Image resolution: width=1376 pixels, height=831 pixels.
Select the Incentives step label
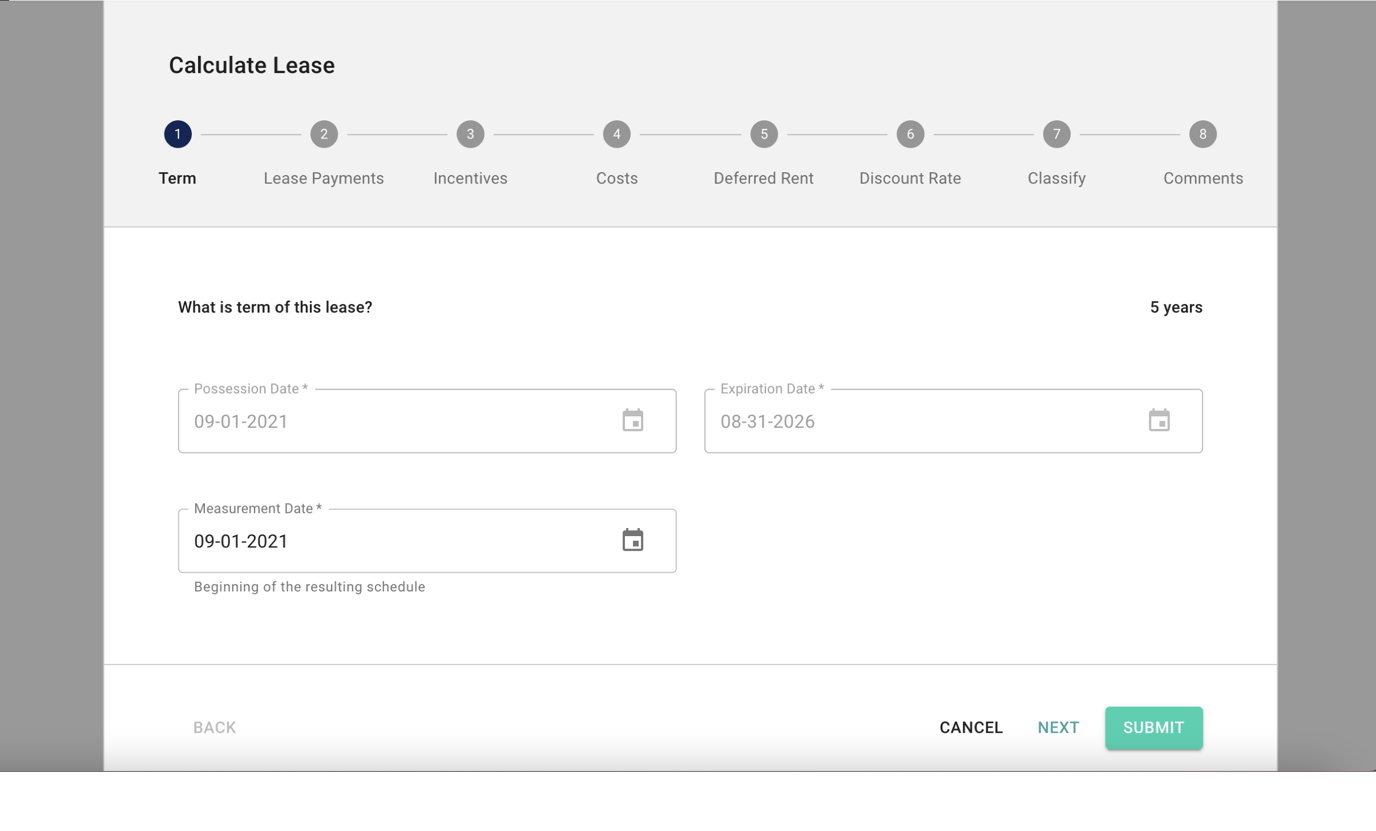coord(470,178)
